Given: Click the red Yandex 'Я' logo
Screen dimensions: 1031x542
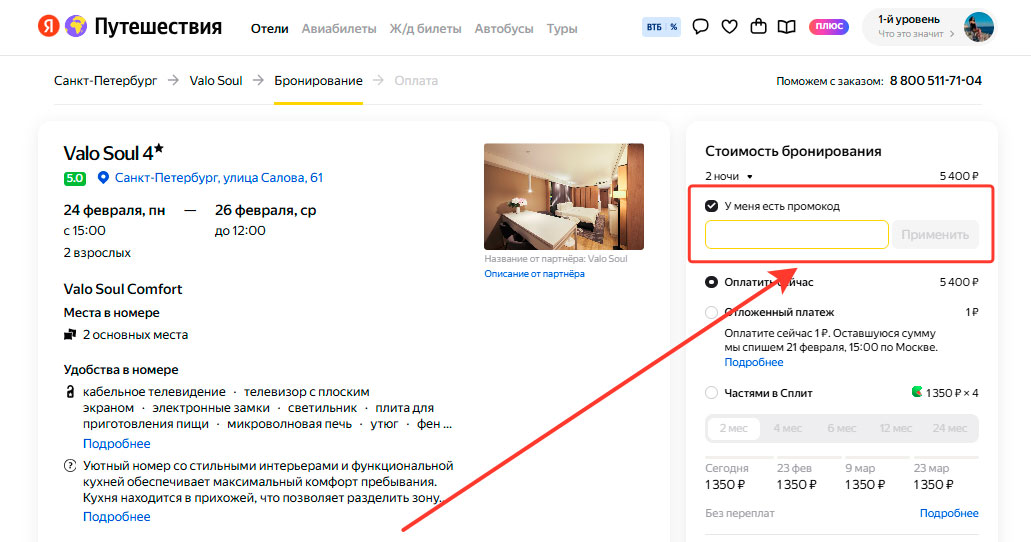Looking at the screenshot, I should pos(49,26).
